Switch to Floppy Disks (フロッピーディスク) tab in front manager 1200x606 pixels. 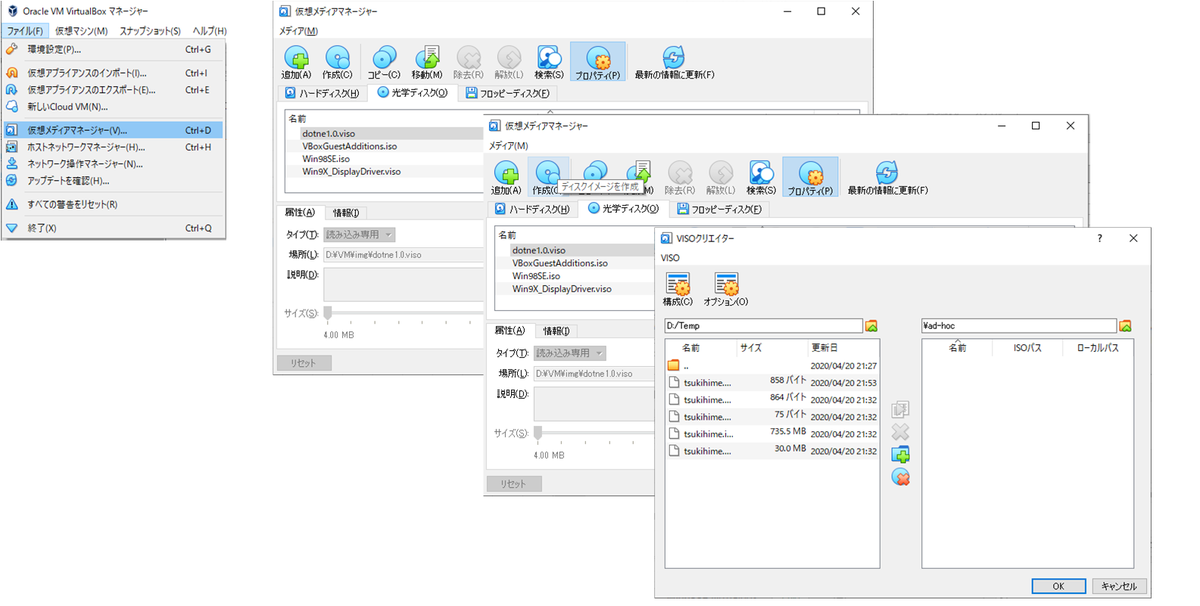[x=718, y=209]
